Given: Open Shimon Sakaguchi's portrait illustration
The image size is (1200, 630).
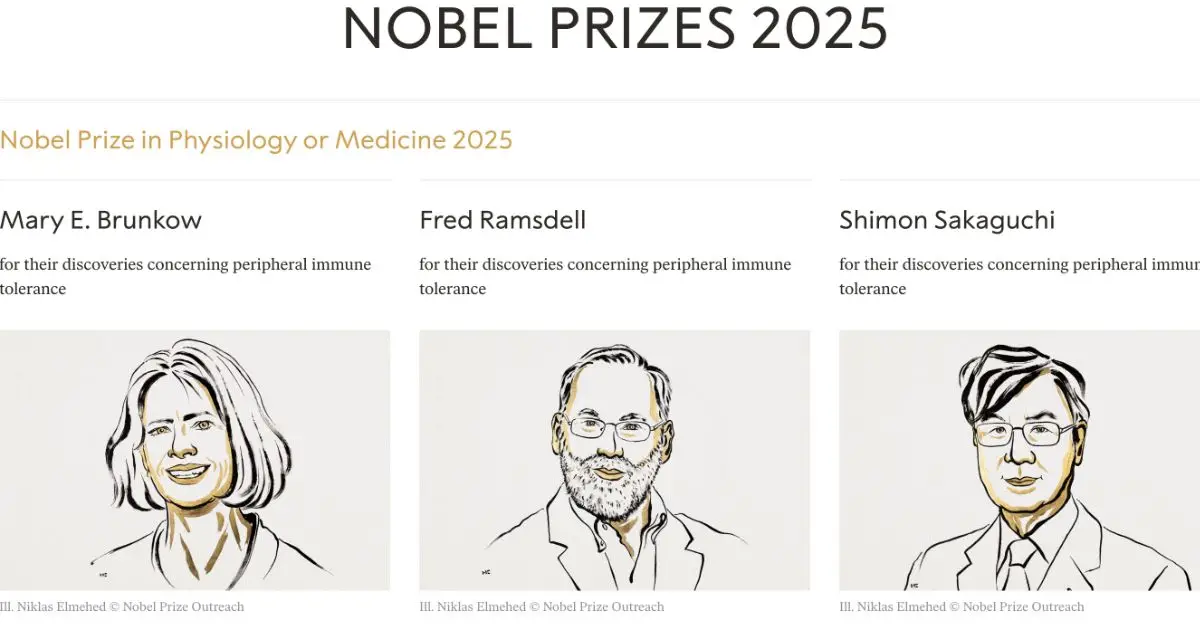Looking at the screenshot, I should pos(1020,460).
